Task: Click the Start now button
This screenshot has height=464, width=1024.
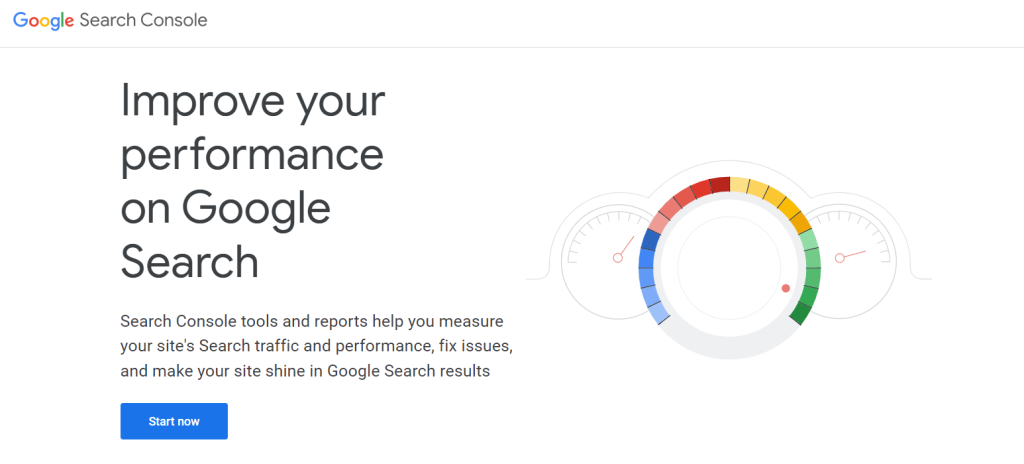Action: point(174,421)
